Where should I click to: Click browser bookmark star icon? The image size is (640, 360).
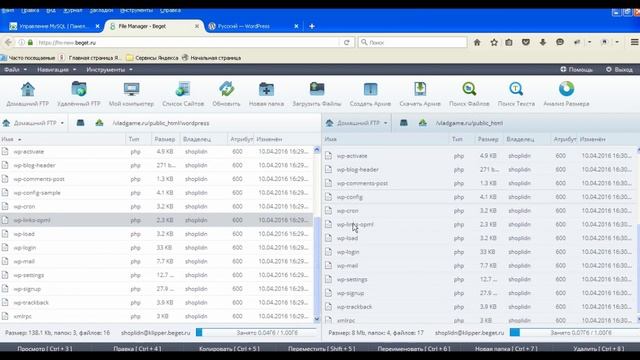494,42
